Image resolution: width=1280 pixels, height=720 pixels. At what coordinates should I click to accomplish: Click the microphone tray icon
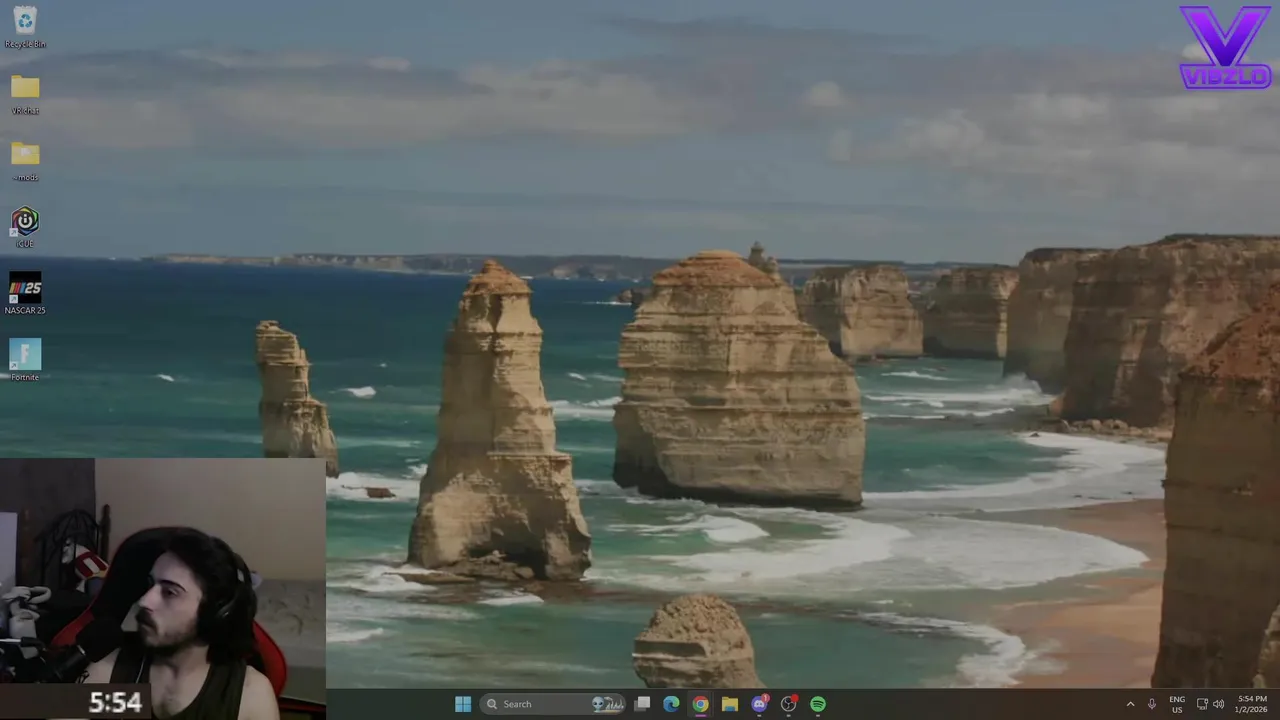point(1152,704)
